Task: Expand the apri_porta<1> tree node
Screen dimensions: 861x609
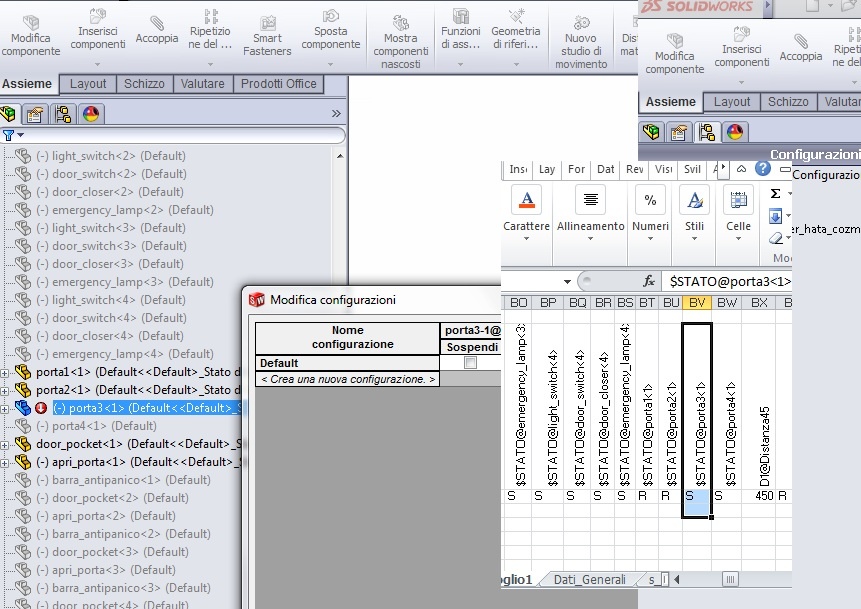Action: coord(4,463)
